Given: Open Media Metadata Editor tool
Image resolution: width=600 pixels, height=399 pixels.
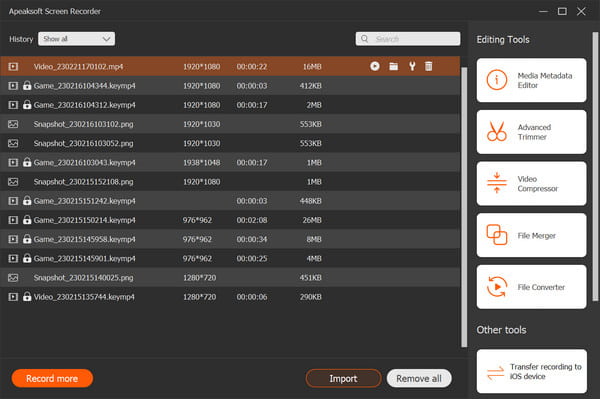Looking at the screenshot, I should (x=531, y=80).
